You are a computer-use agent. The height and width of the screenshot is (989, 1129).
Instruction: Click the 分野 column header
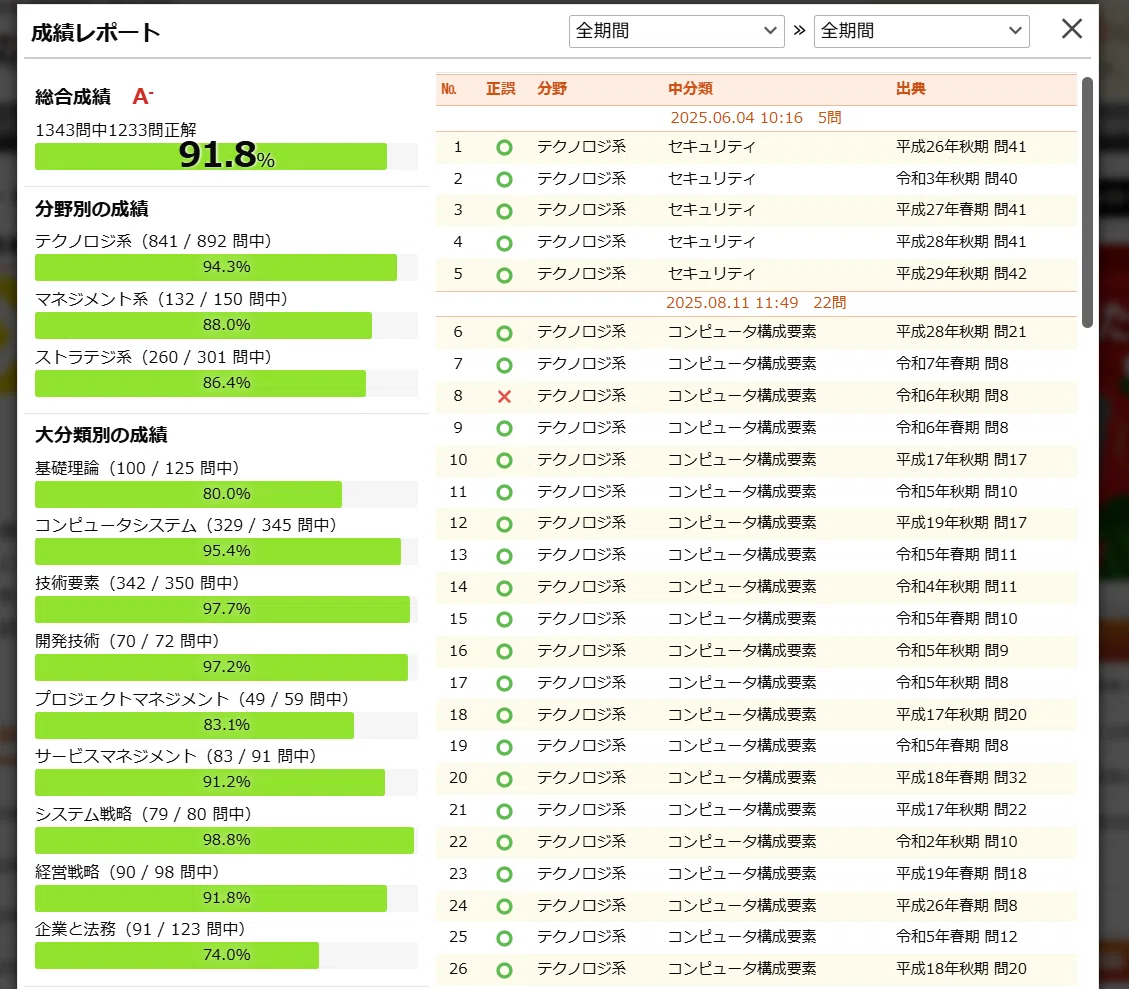pos(552,89)
